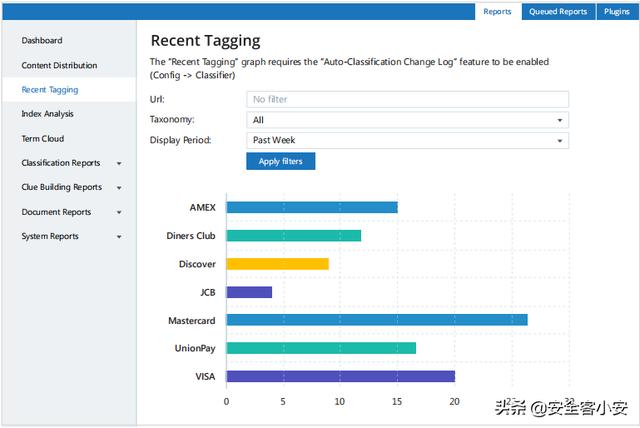Click the JCB chart label
Image resolution: width=640 pixels, height=428 pixels.
(208, 293)
